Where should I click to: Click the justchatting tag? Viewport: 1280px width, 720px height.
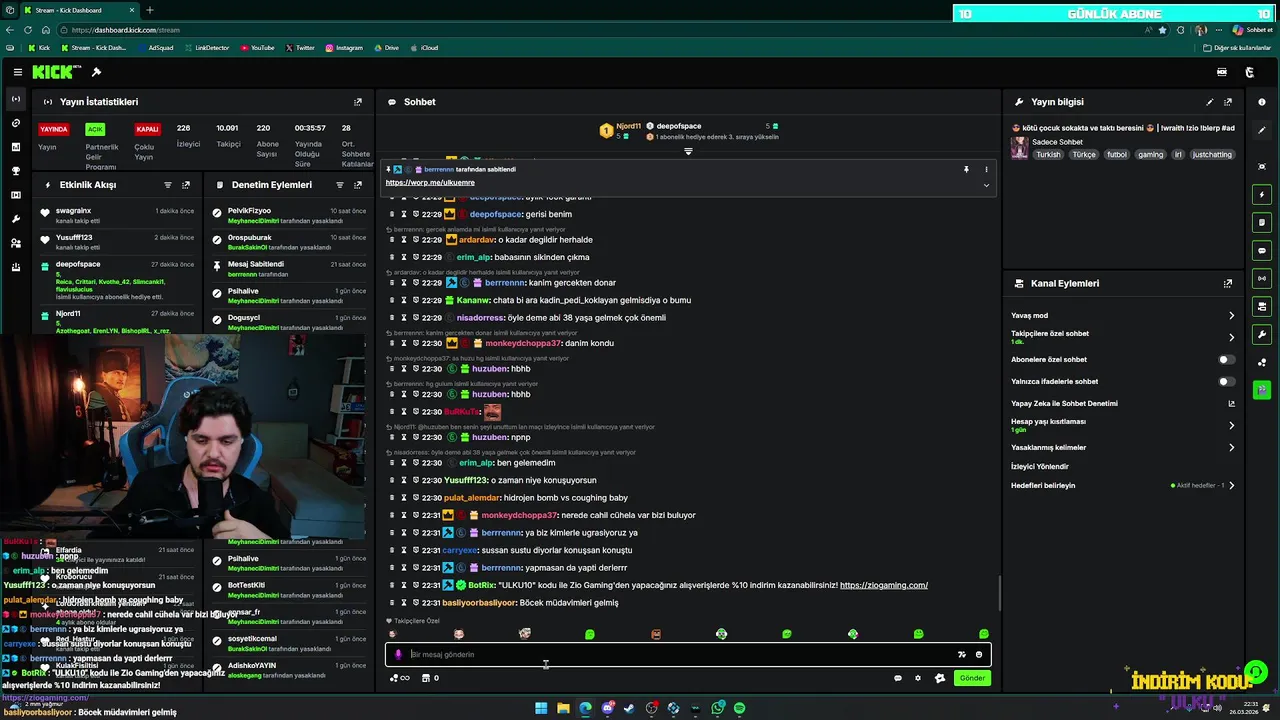[1213, 155]
